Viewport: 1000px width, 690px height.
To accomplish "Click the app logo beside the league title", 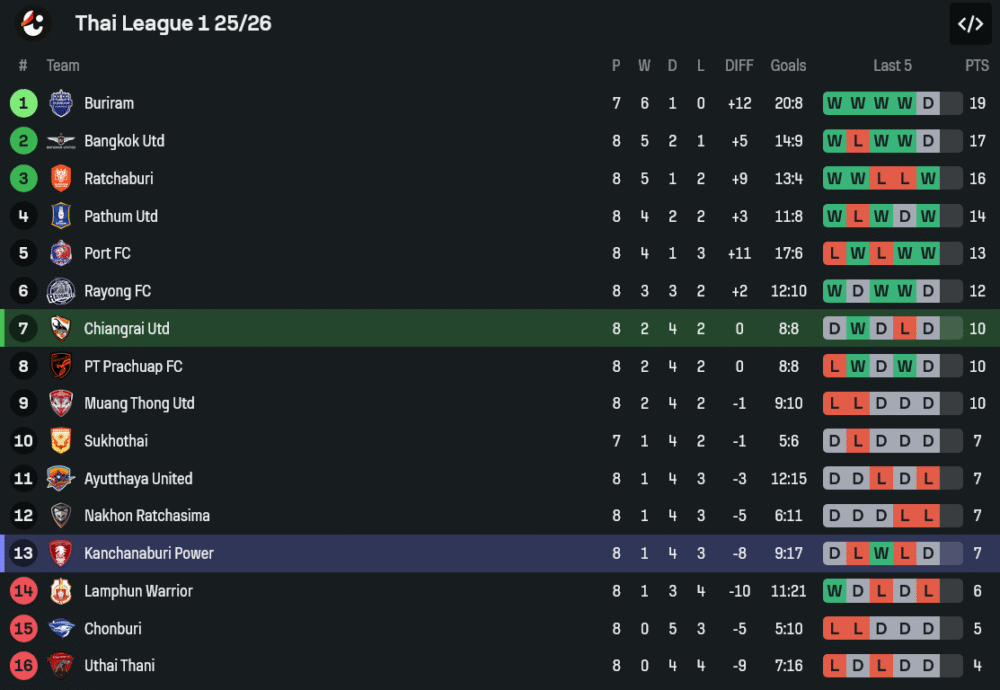I will [x=34, y=23].
